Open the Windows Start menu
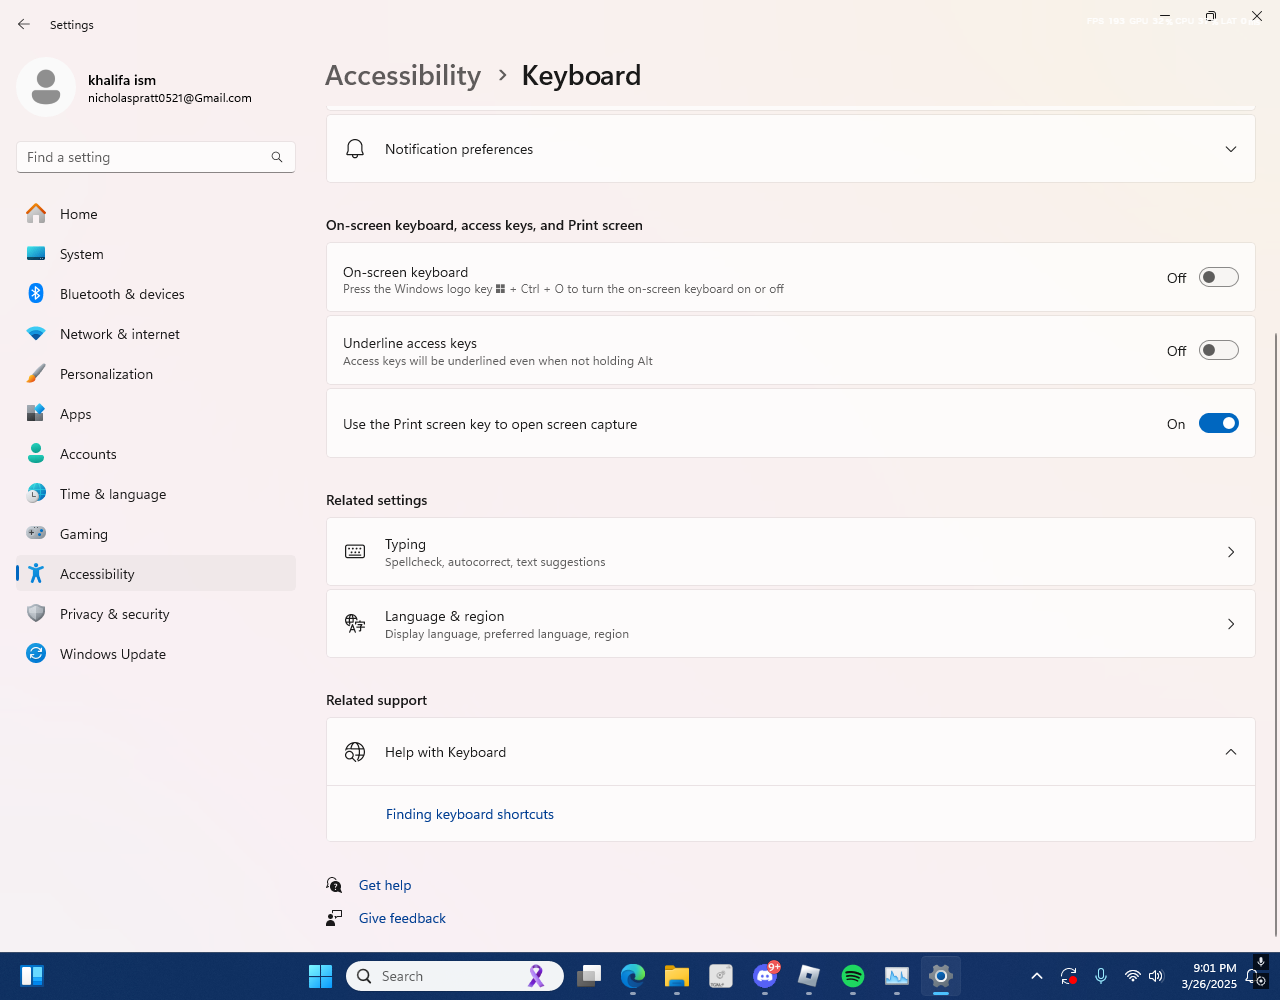Viewport: 1280px width, 1000px height. tap(320, 976)
